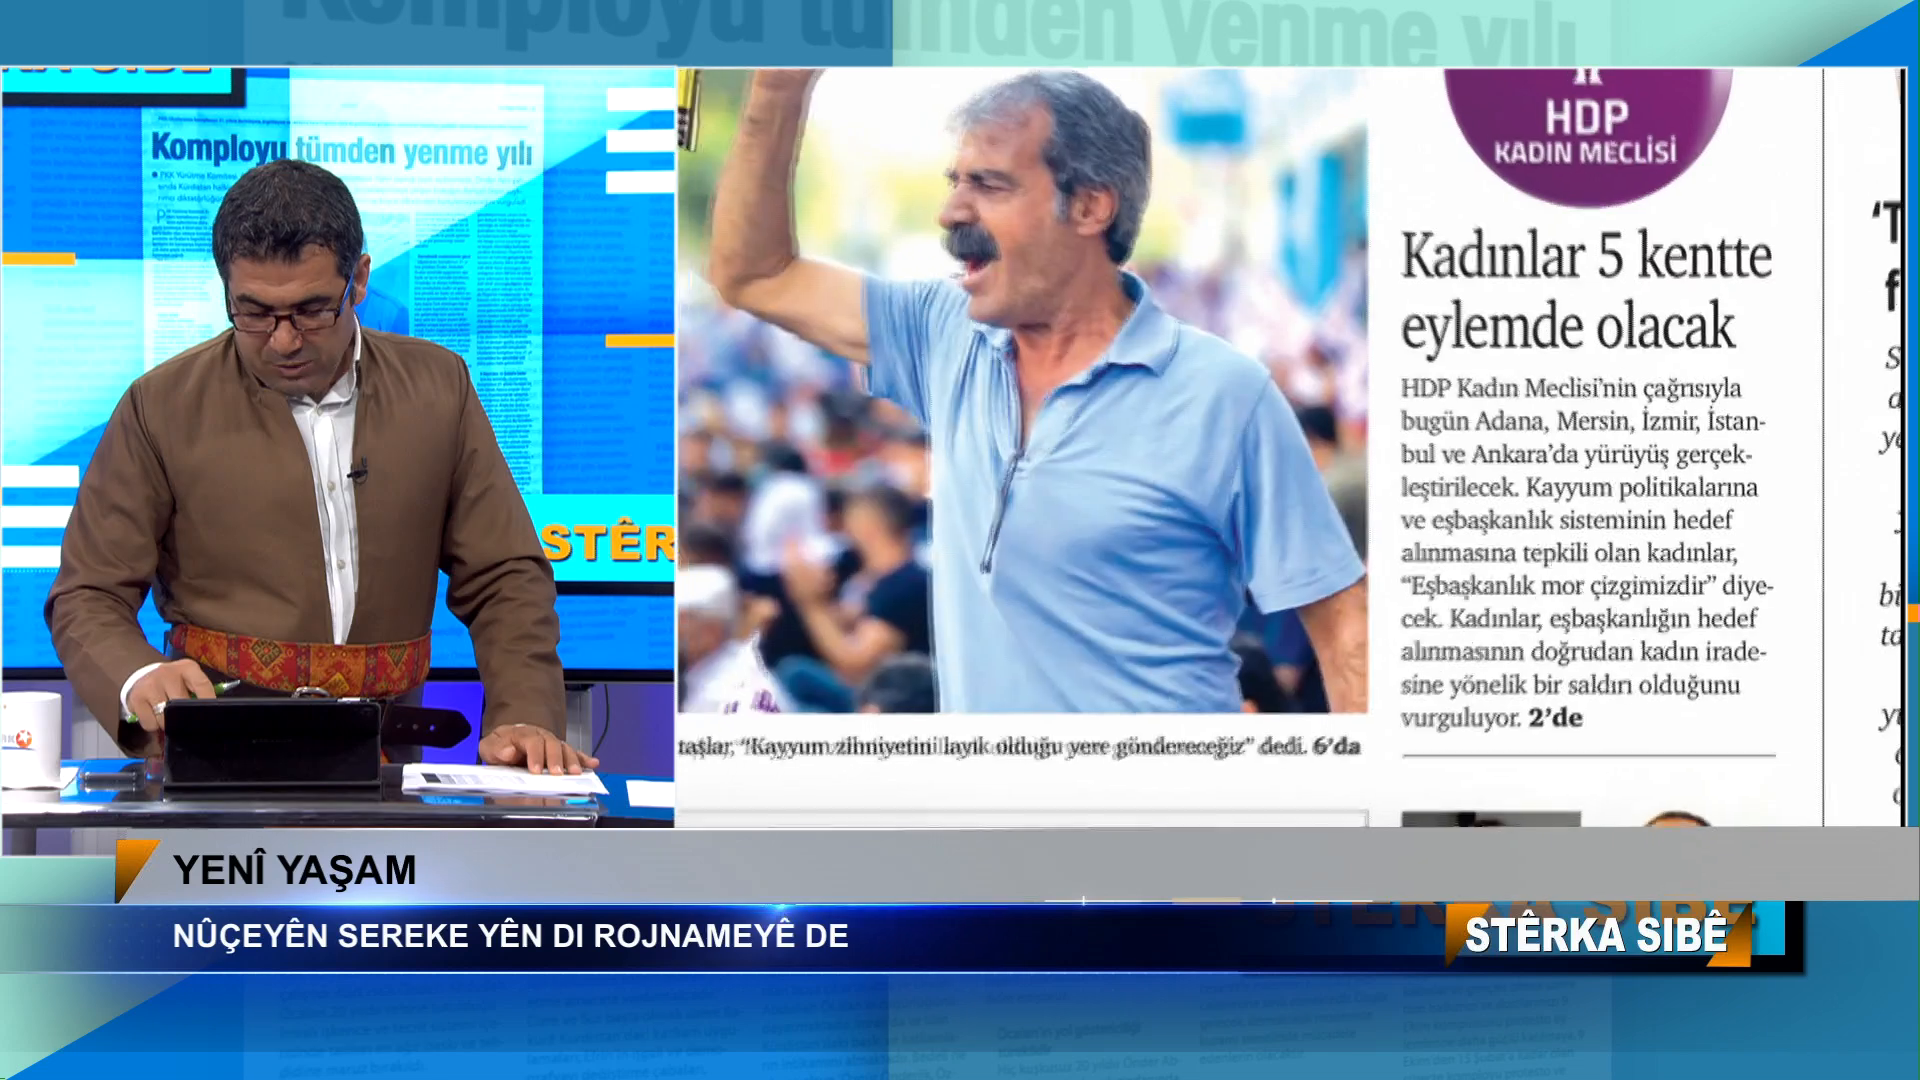
Task: Click the article paragraph starting HDP Kadın Meclisi'nin
Action: [x=1585, y=553]
